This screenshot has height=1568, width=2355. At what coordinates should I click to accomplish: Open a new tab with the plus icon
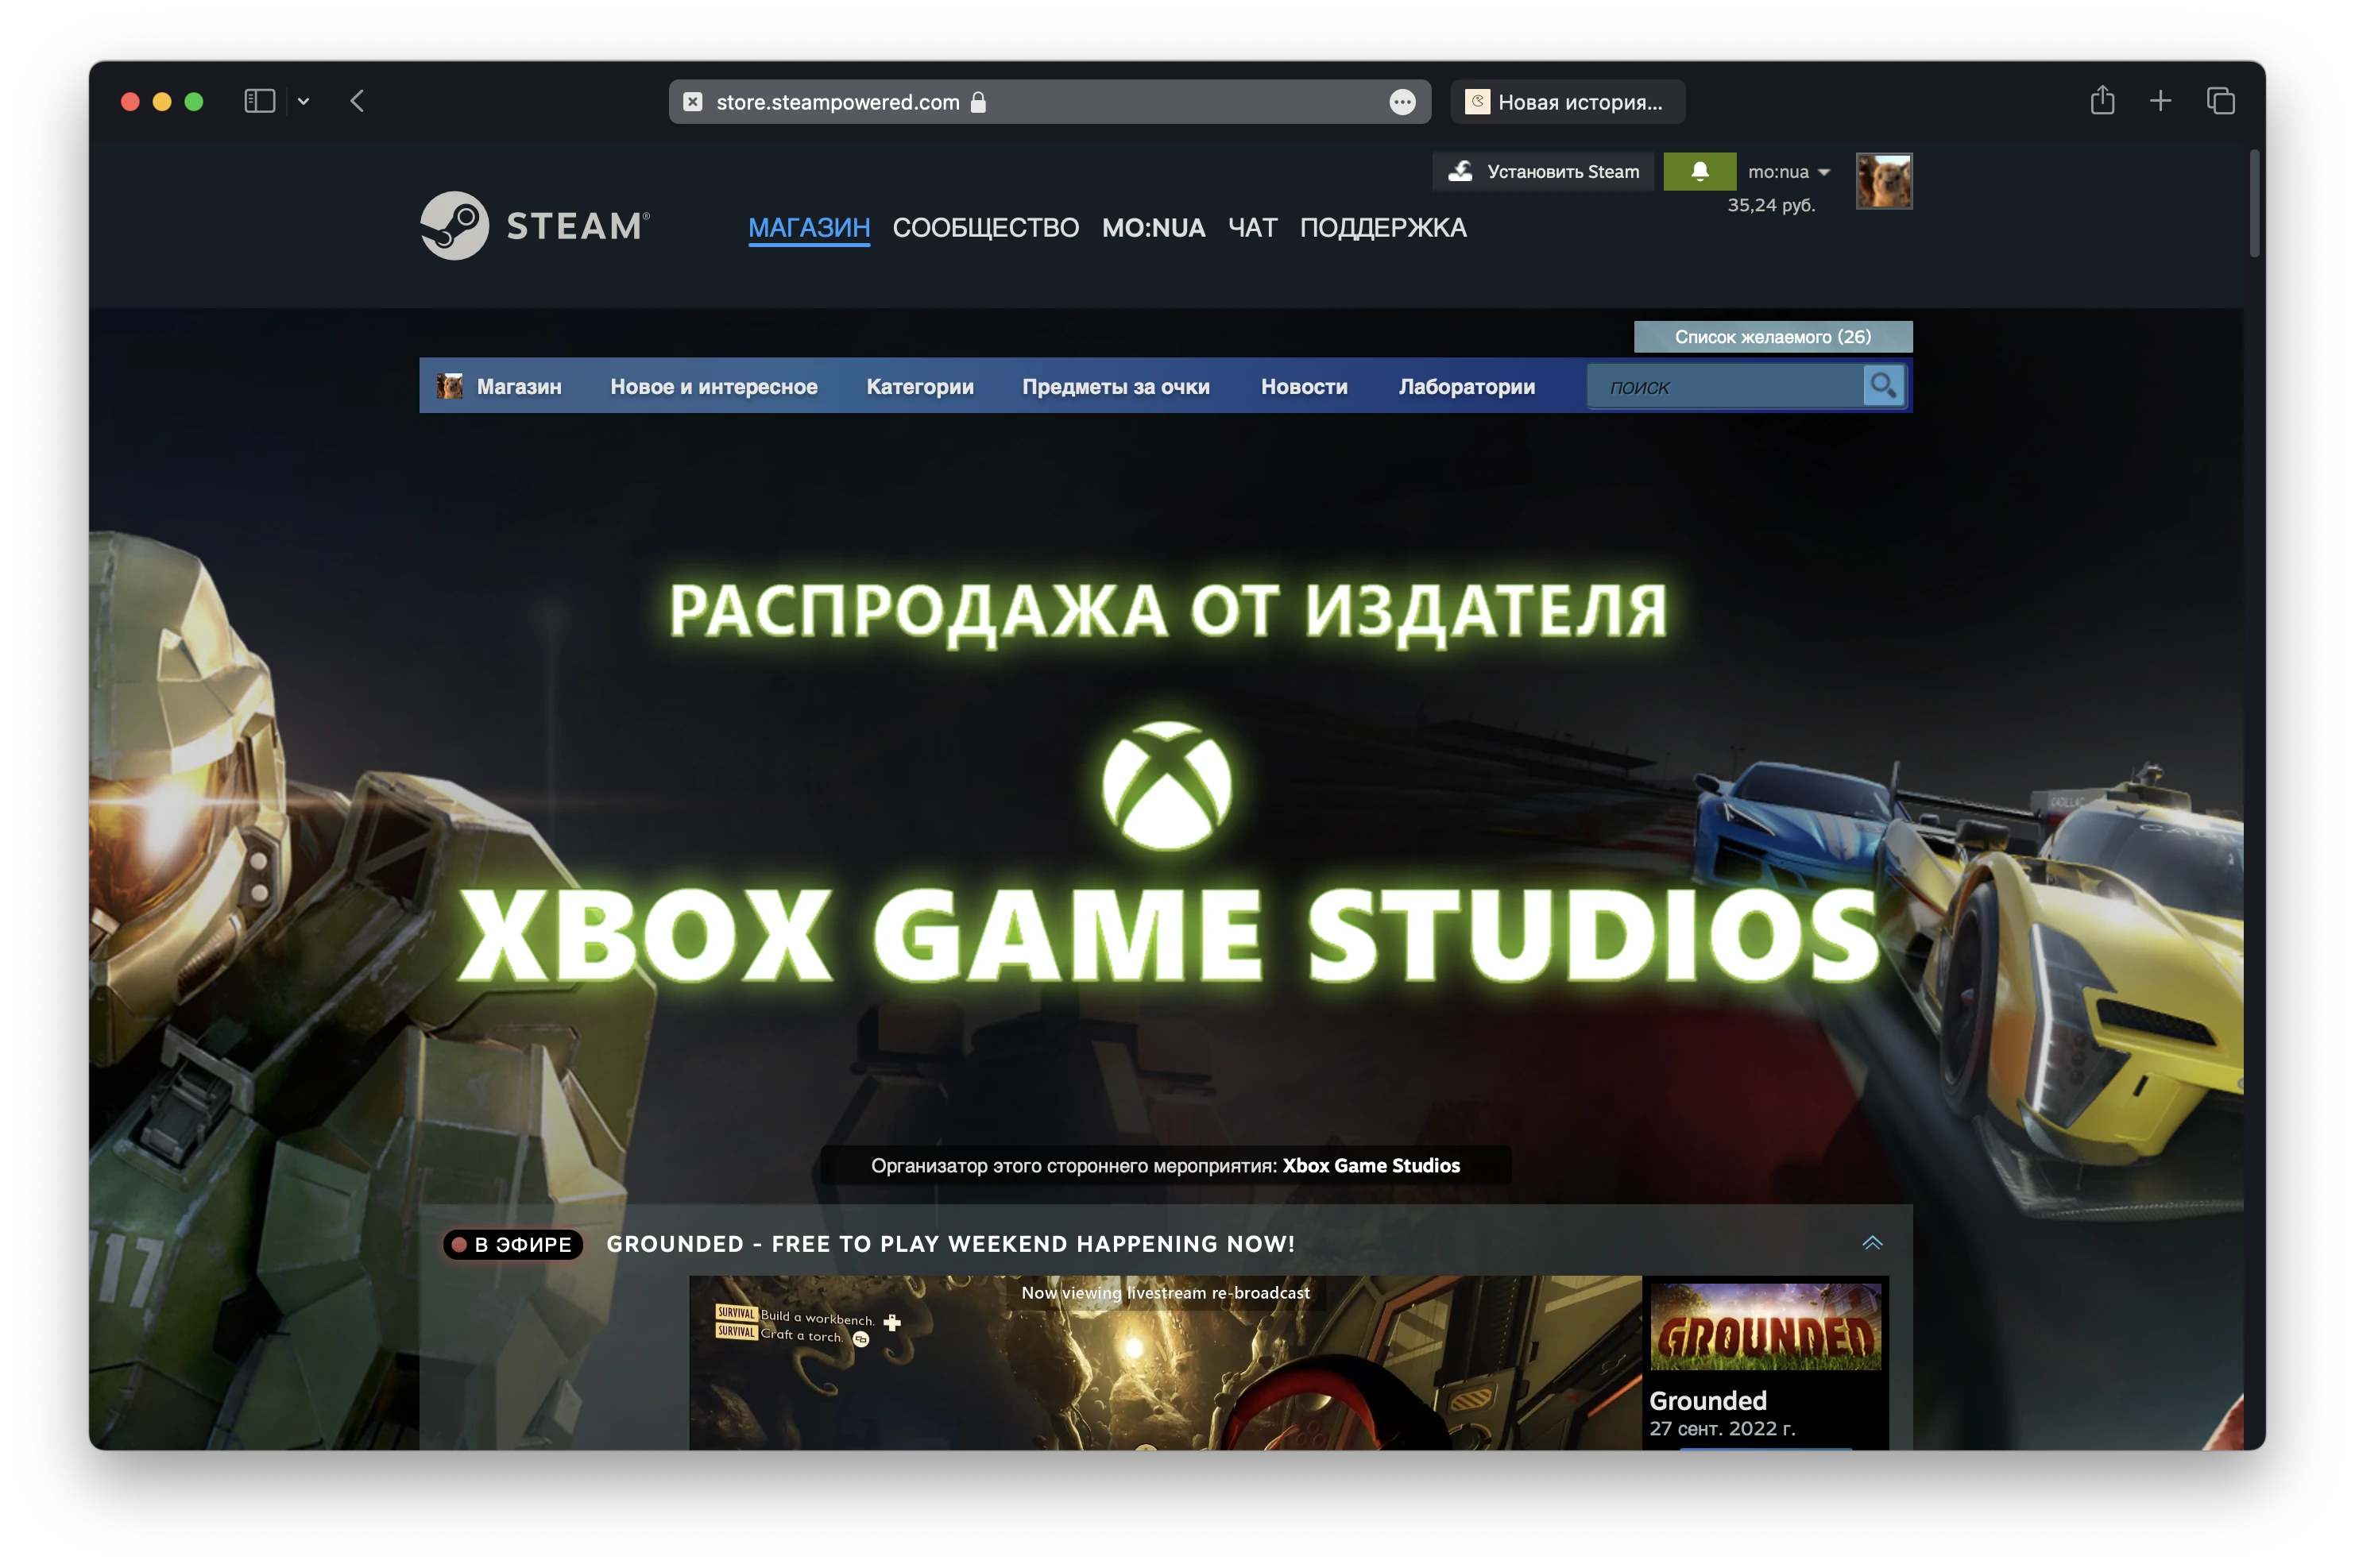pos(2160,101)
